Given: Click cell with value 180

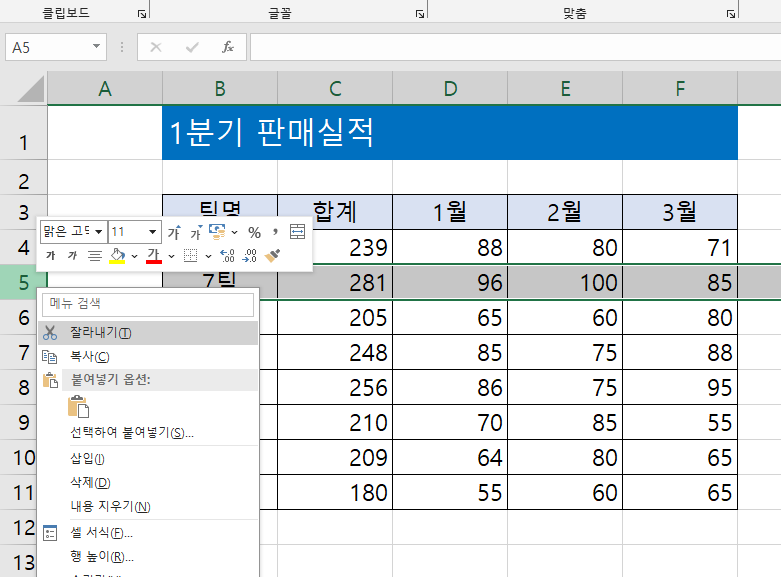Looking at the screenshot, I should point(335,492).
